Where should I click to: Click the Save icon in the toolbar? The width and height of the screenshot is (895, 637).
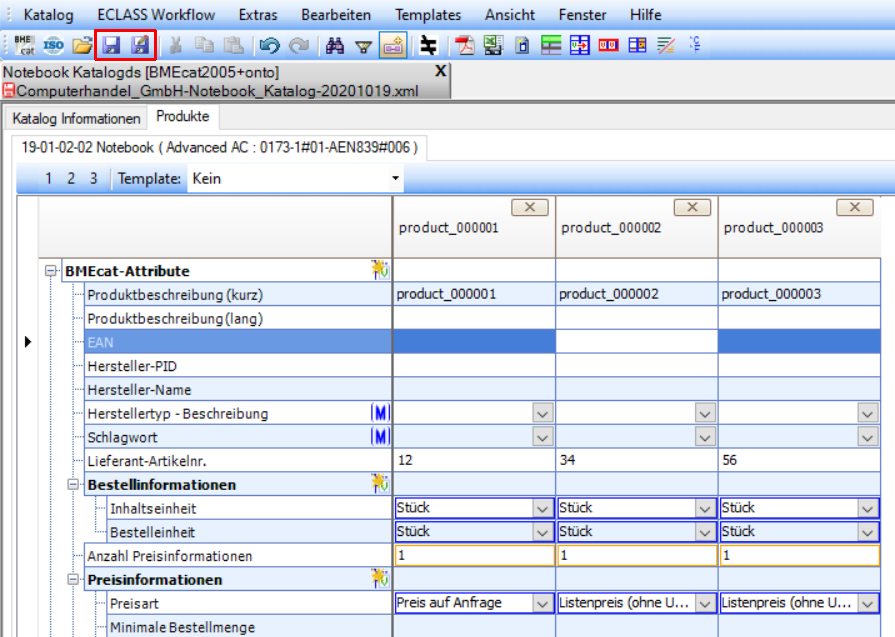tap(111, 45)
